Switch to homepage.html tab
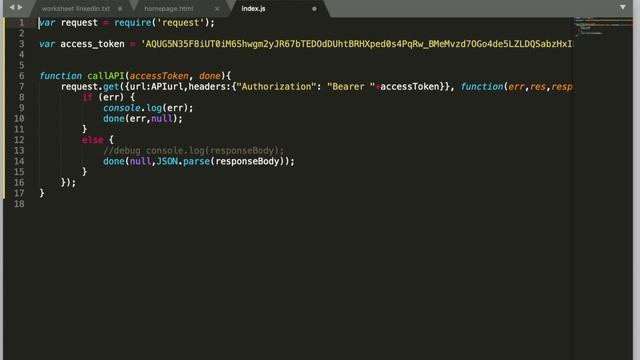Screen dimensions: 640x360 tap(169, 9)
